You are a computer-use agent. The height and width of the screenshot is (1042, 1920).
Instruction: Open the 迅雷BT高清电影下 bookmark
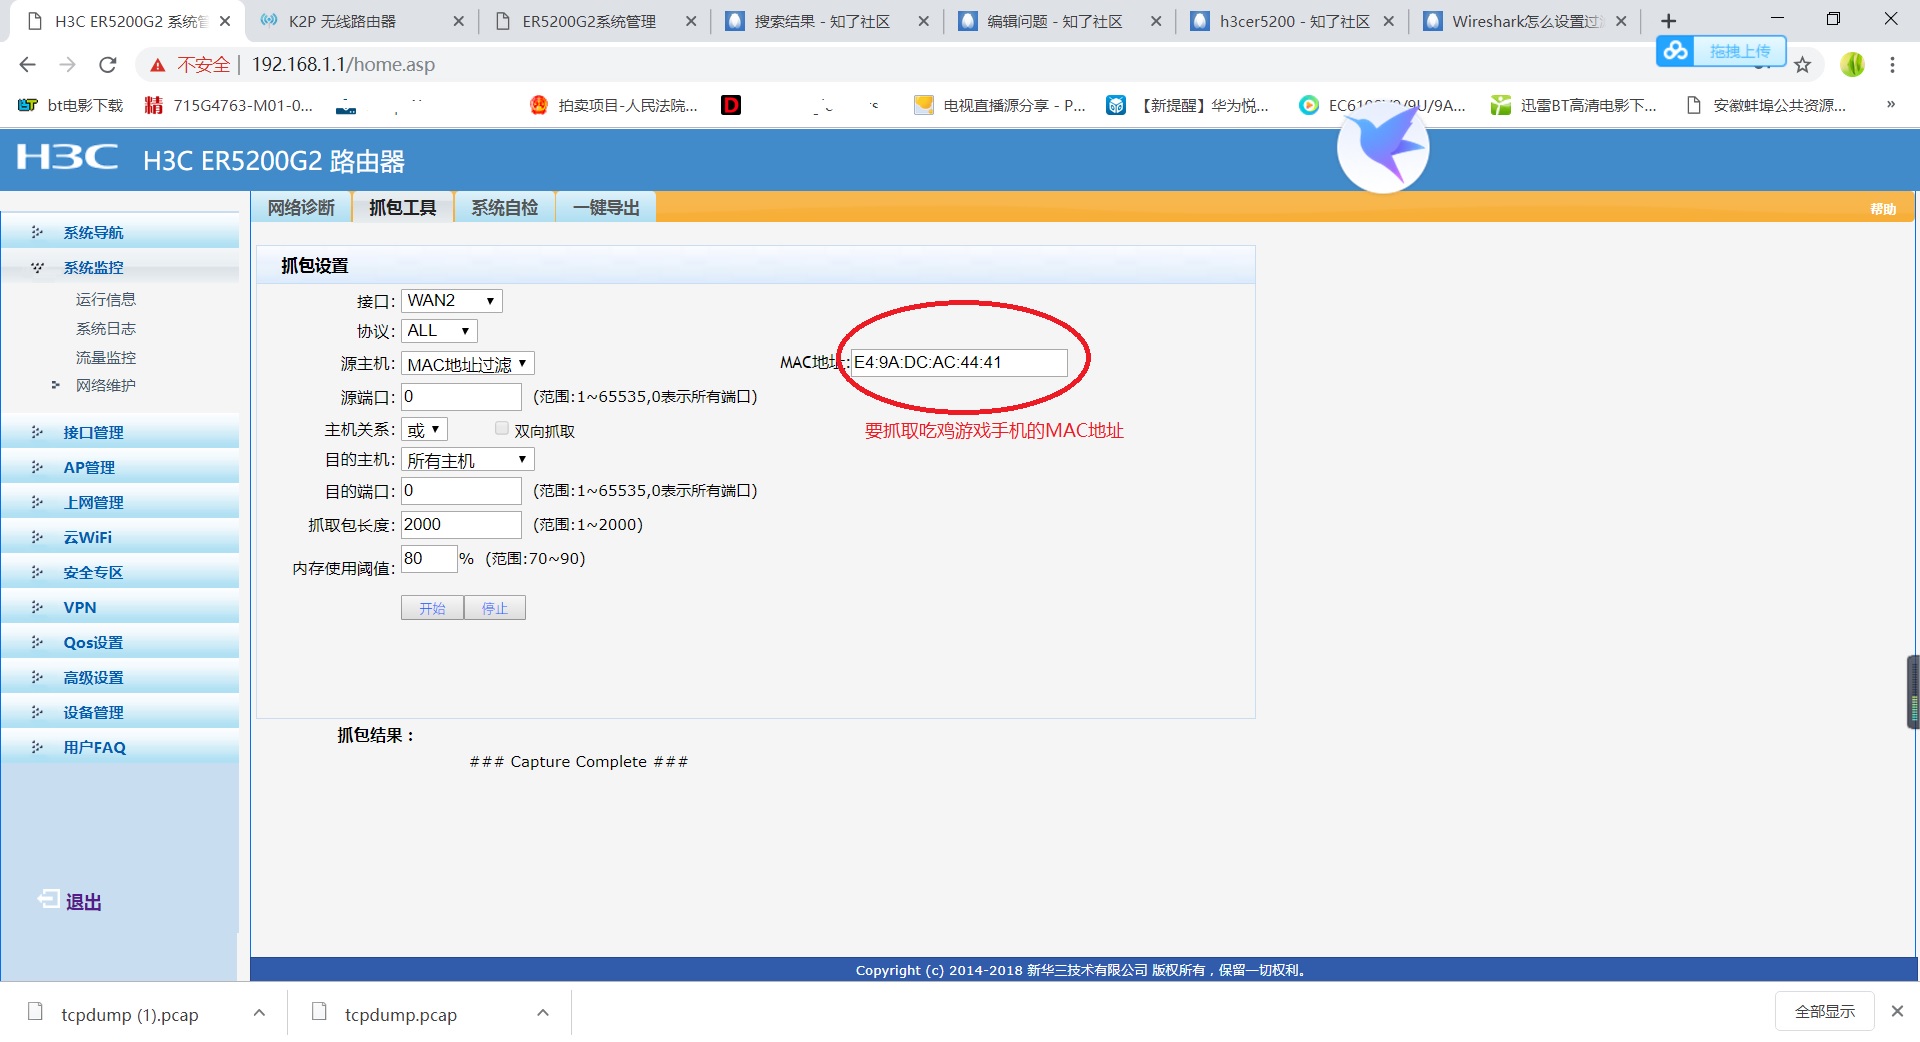coord(1574,105)
